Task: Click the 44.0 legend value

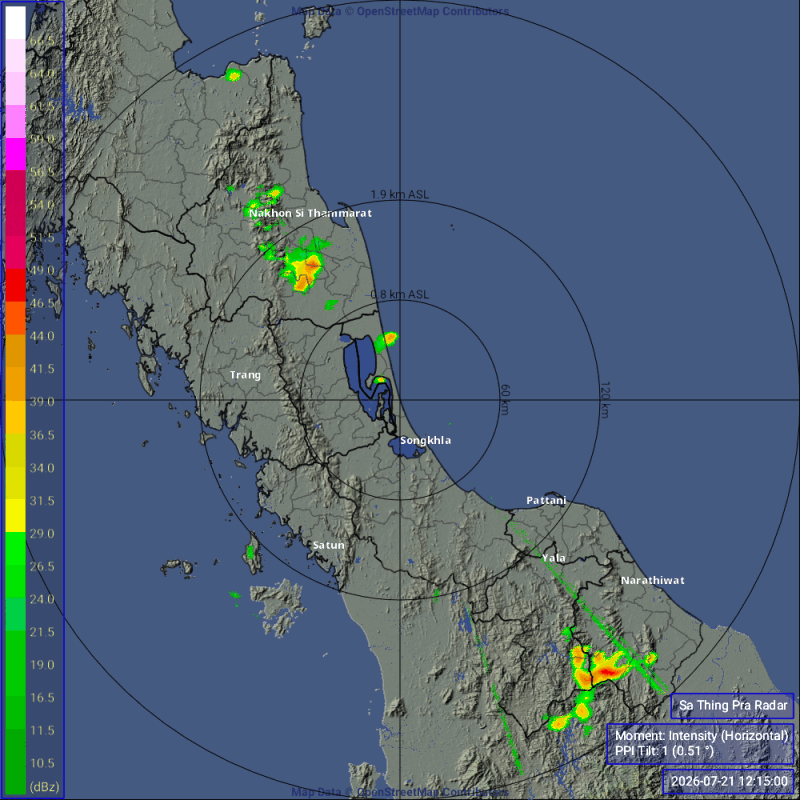Action: pos(42,336)
